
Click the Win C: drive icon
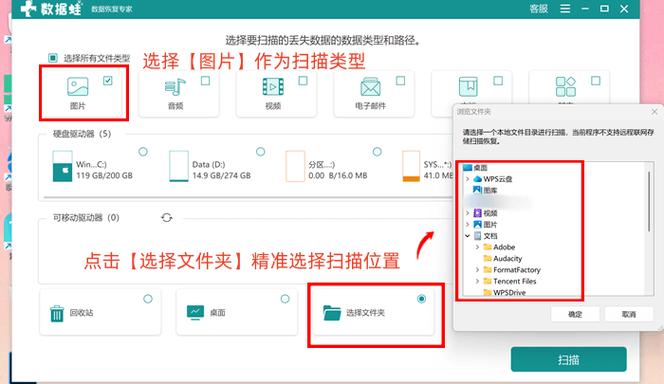(x=62, y=166)
